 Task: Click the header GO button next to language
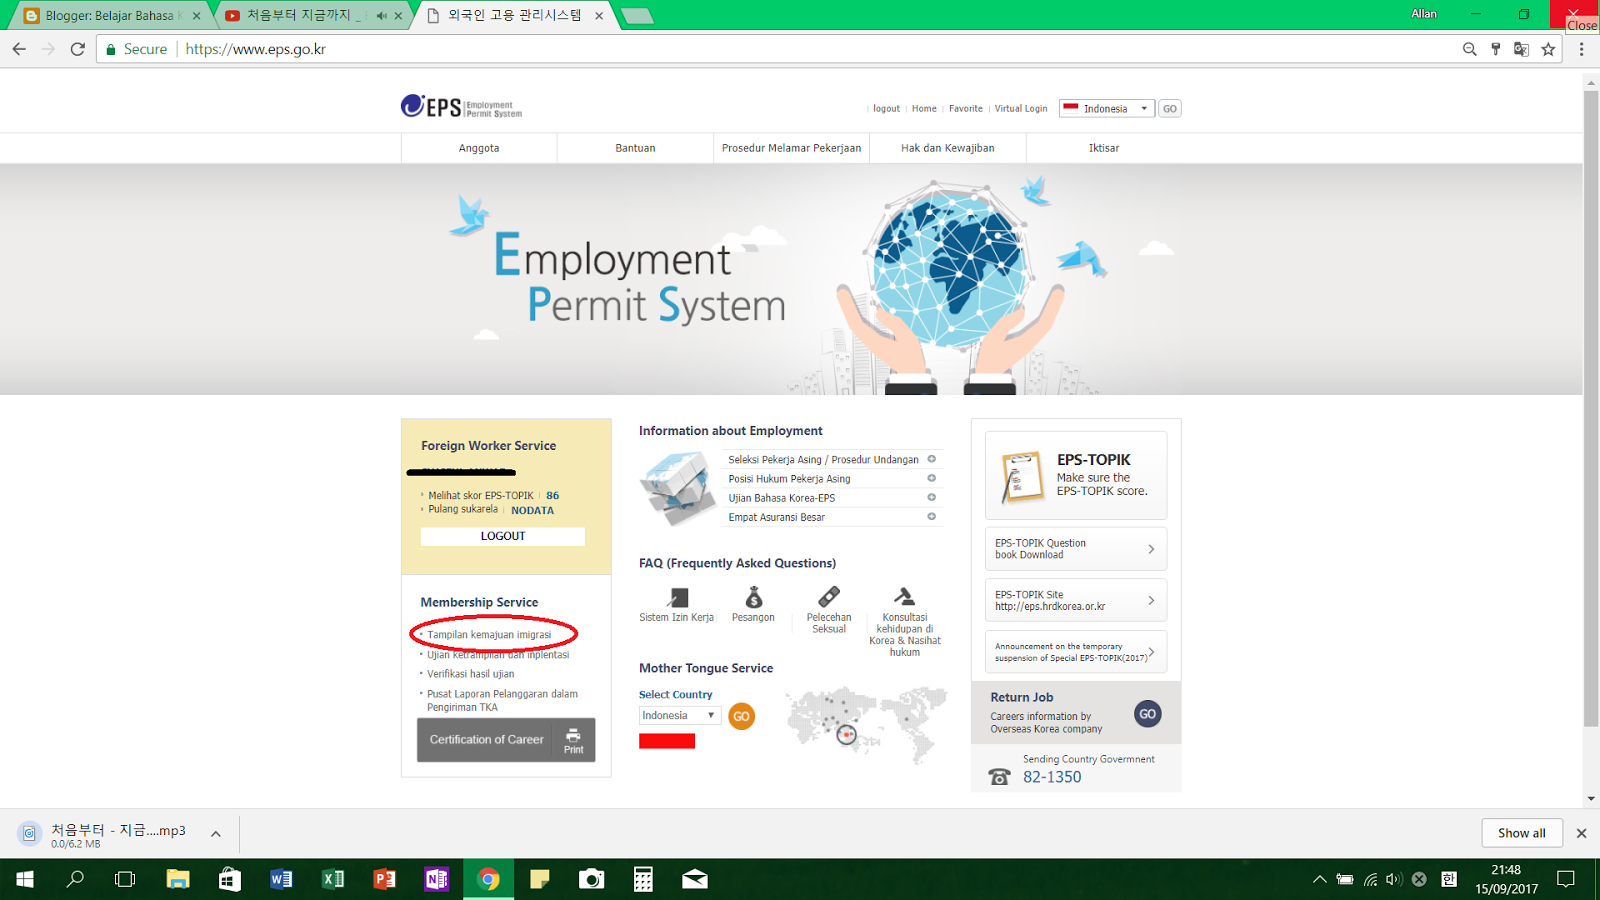(1169, 108)
